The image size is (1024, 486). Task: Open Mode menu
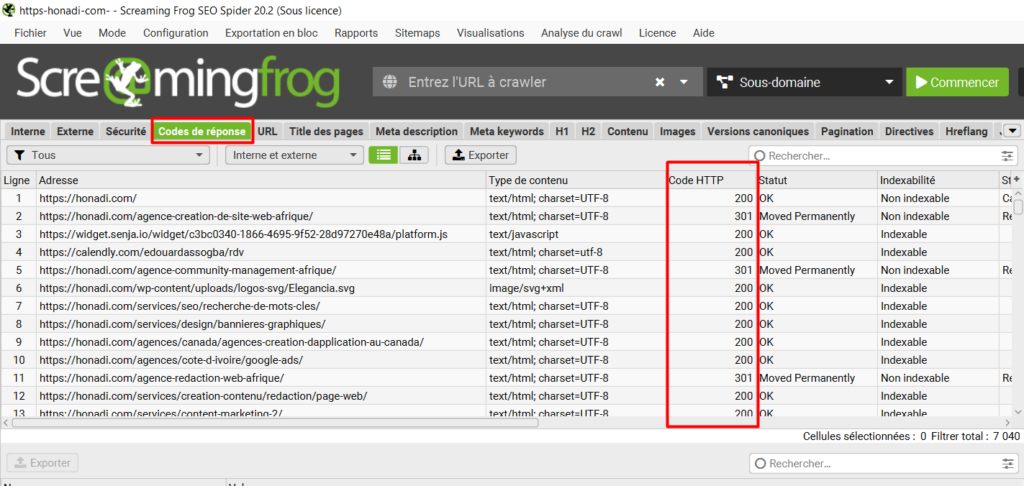click(112, 33)
